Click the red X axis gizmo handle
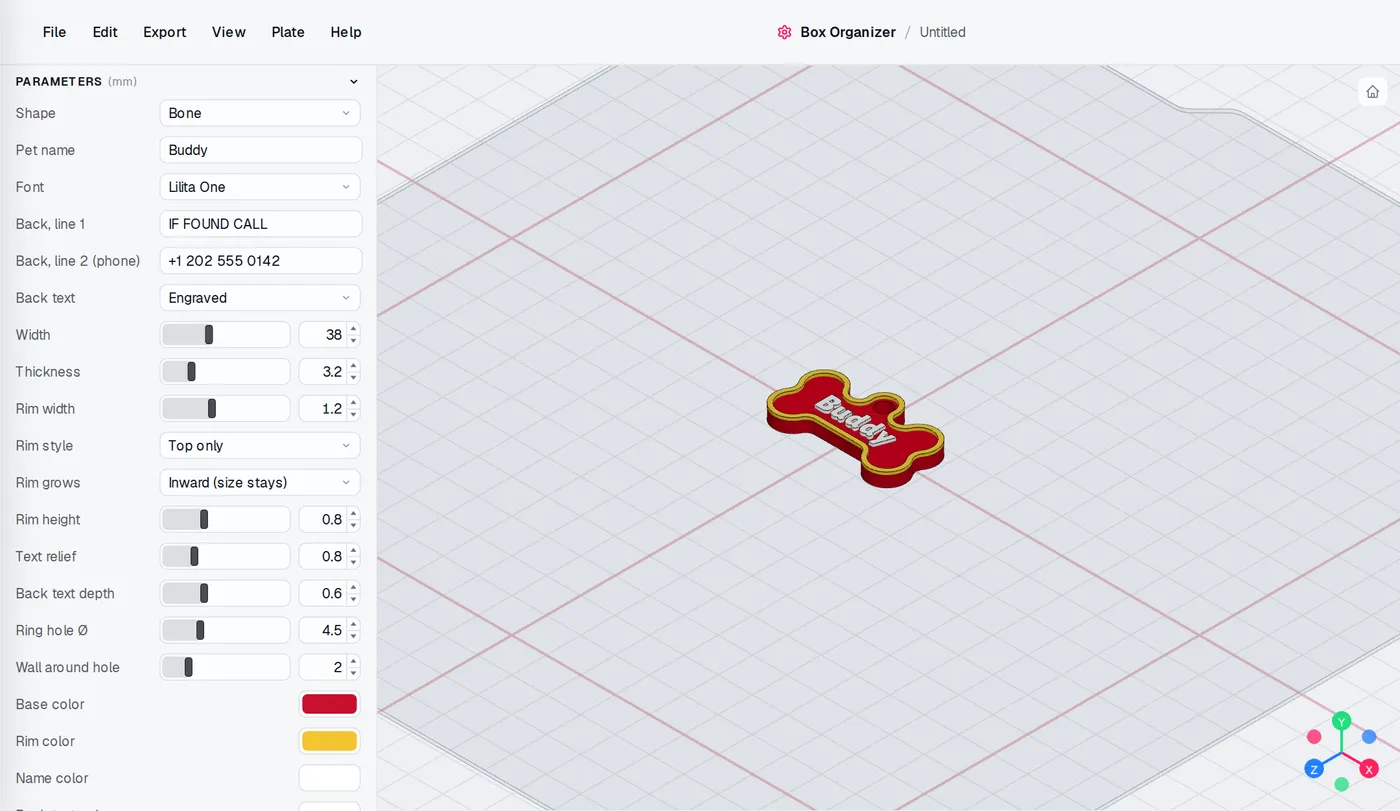The height and width of the screenshot is (811, 1400). [x=1369, y=769]
